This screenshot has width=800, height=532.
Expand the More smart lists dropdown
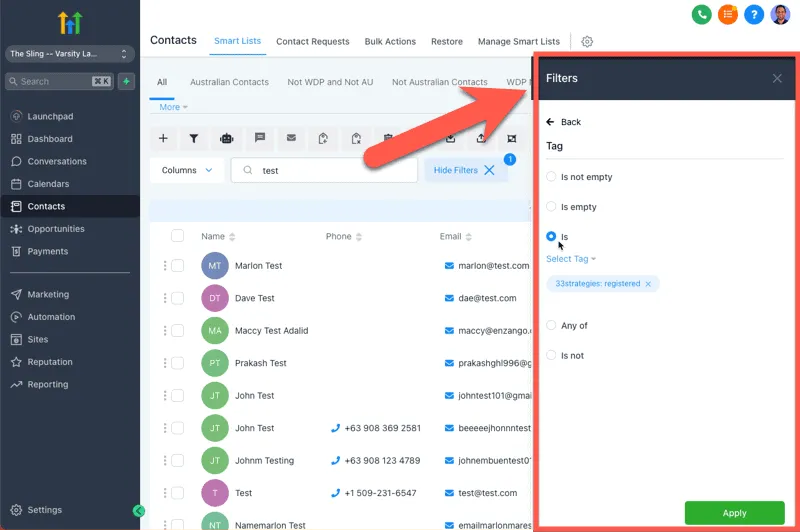coord(173,107)
